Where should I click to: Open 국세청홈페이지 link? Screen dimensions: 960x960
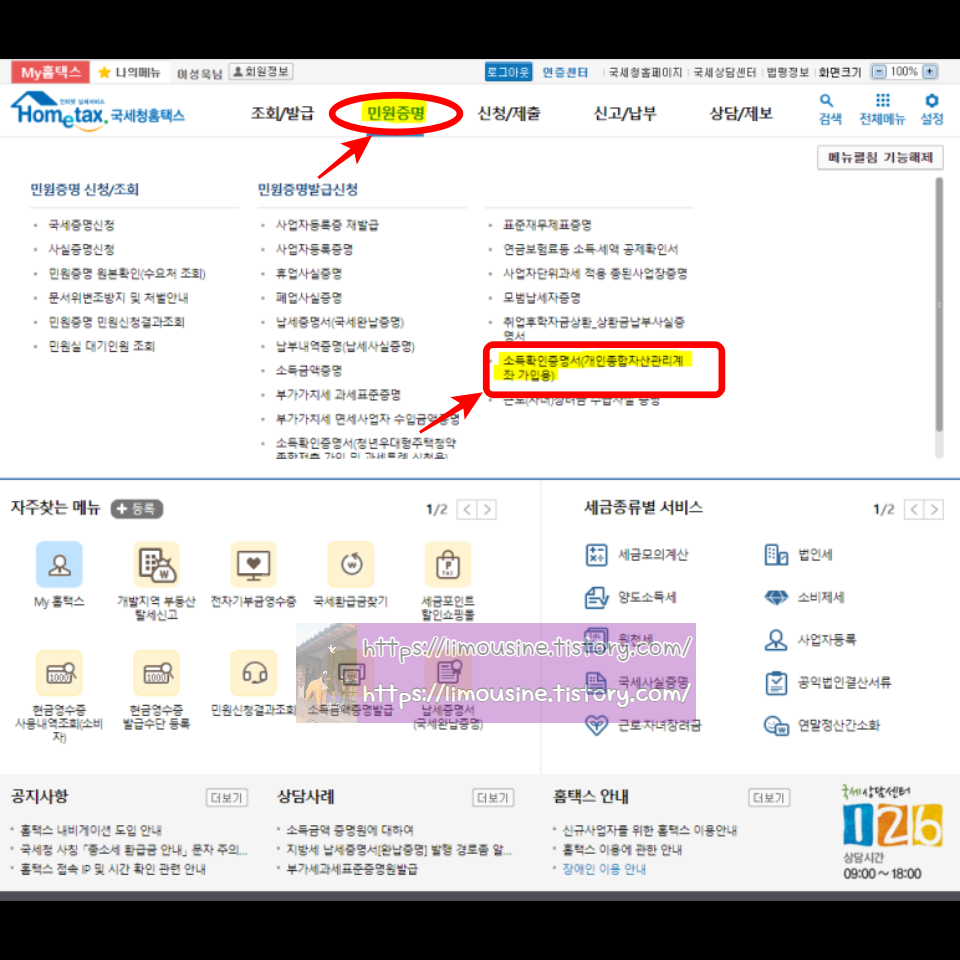point(645,72)
